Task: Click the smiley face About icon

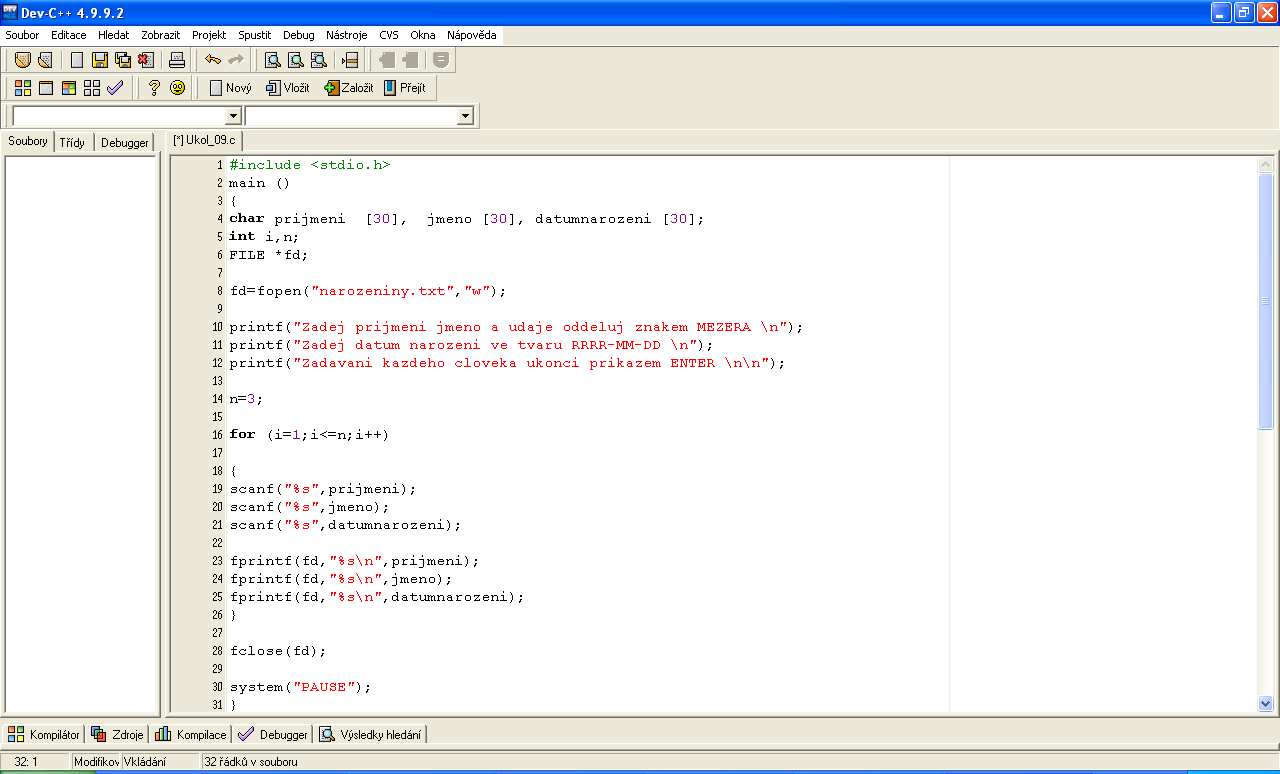Action: (178, 88)
